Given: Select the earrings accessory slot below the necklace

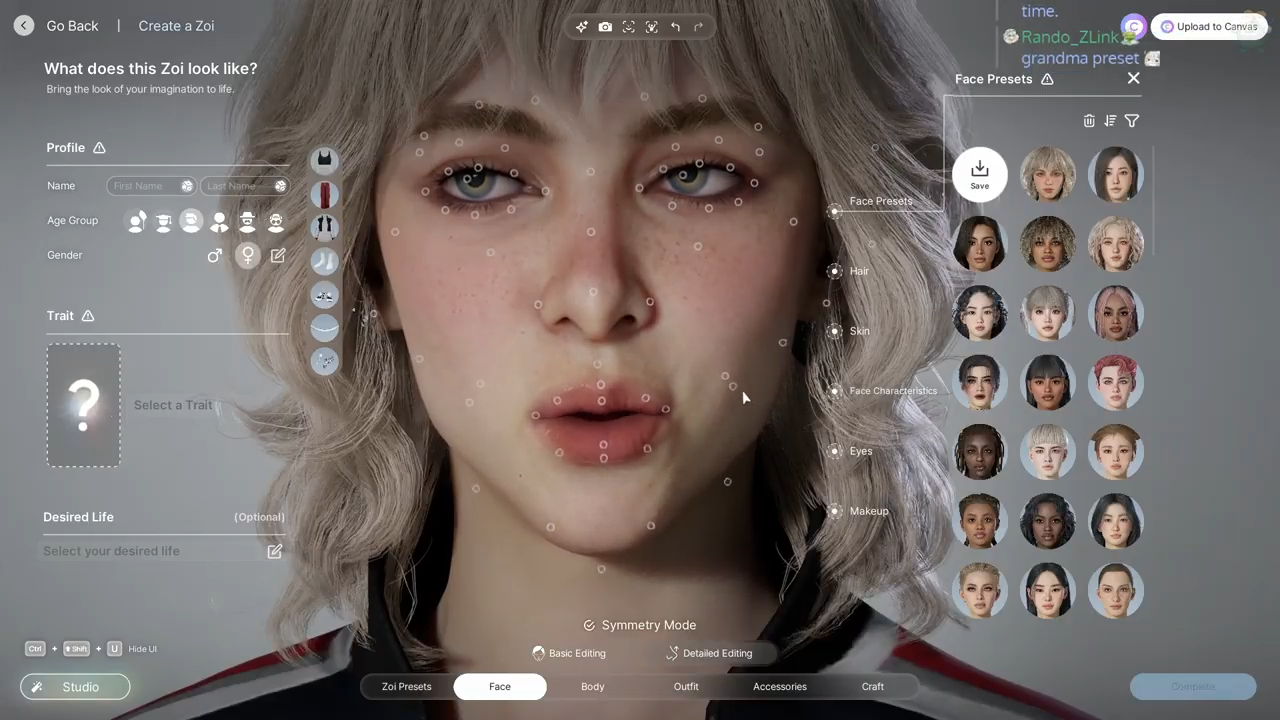Looking at the screenshot, I should coord(324,361).
